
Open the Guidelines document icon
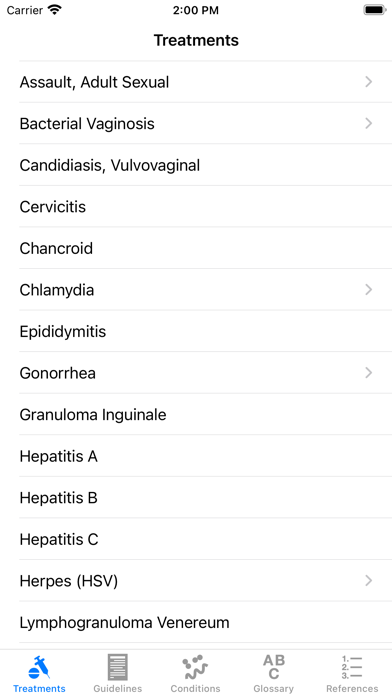[118, 667]
